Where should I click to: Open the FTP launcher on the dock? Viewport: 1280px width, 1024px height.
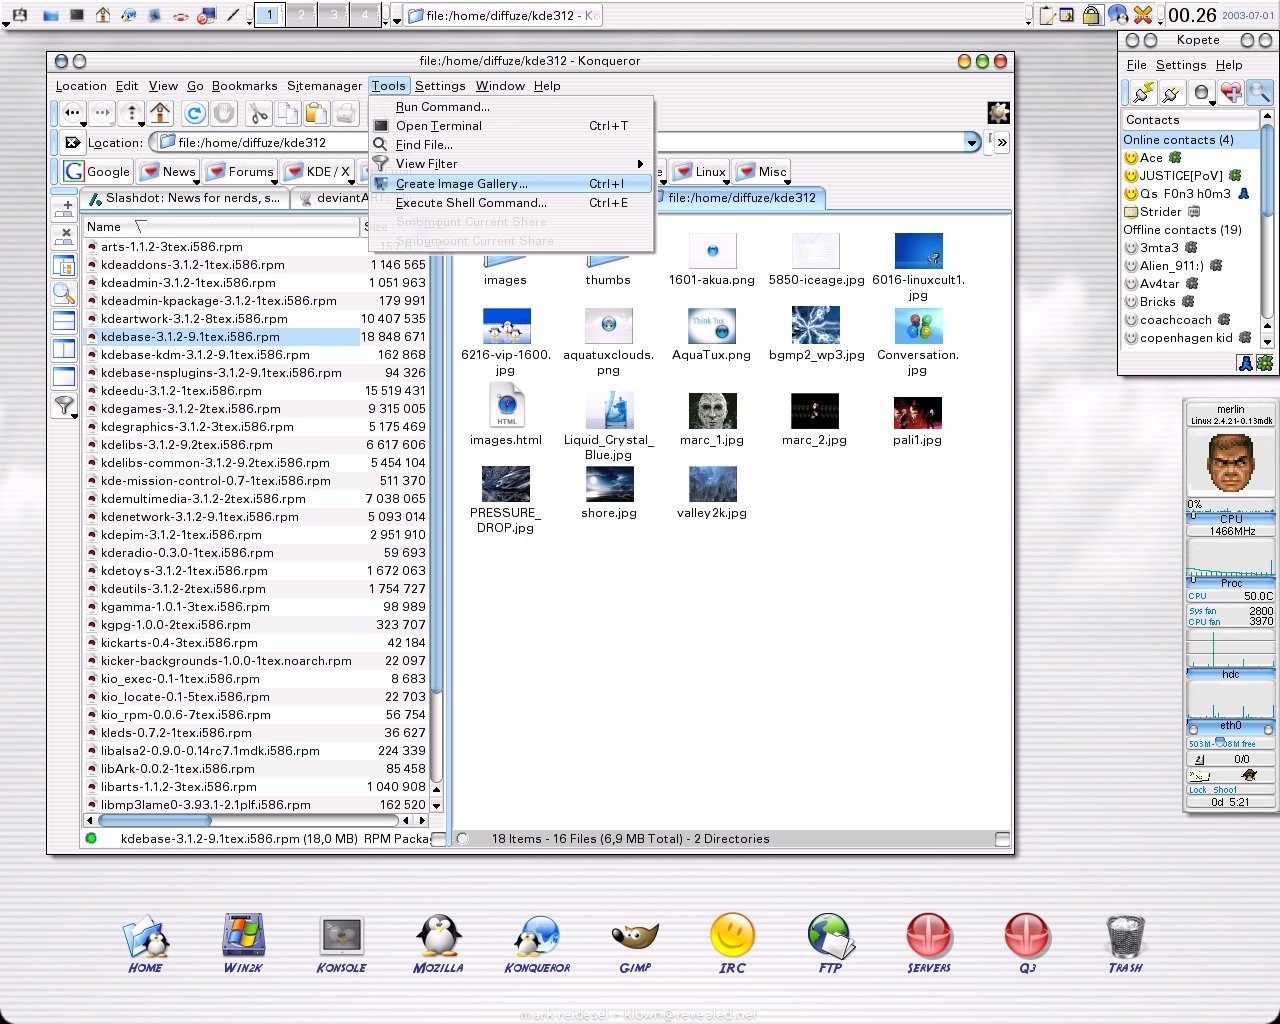pos(830,944)
